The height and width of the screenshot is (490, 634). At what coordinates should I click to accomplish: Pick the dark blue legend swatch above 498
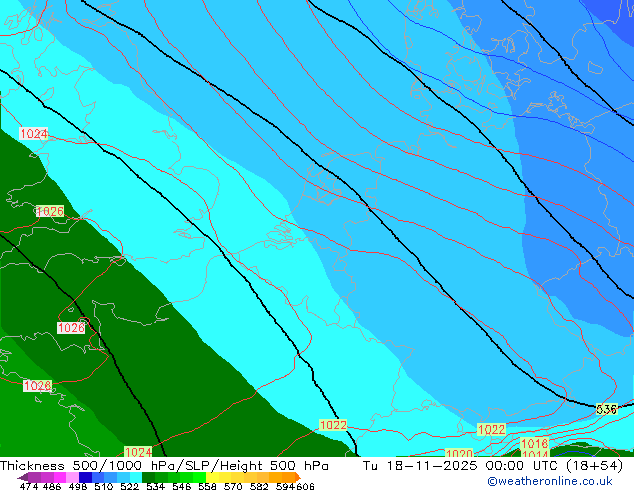click(x=85, y=477)
